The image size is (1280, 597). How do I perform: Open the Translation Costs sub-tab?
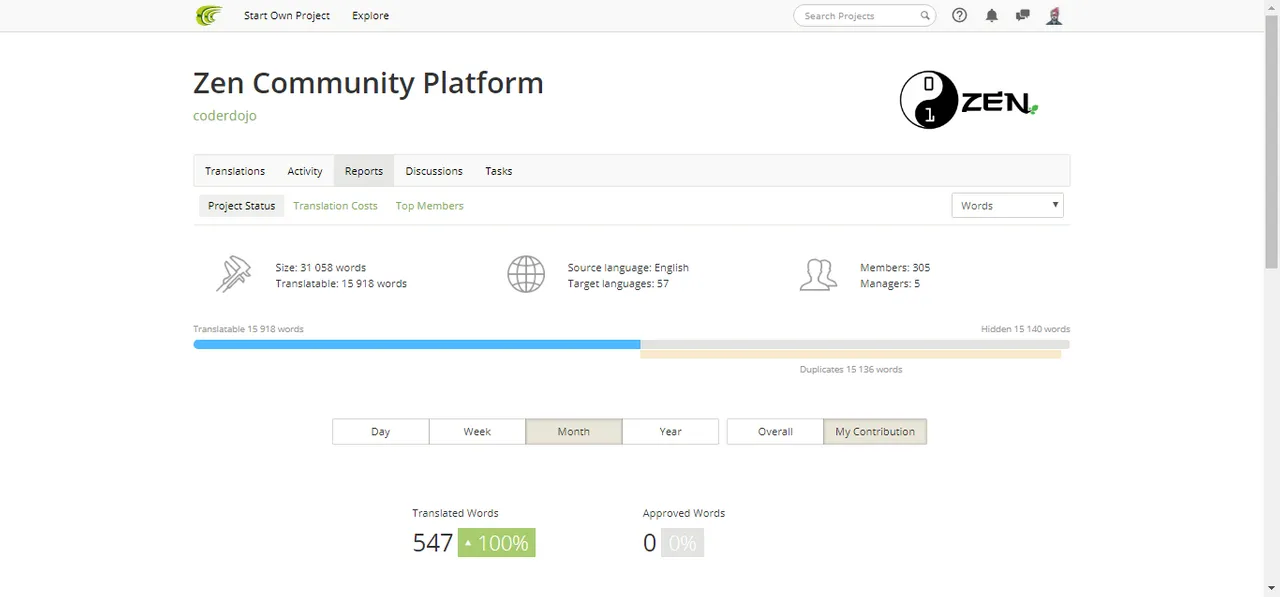tap(335, 205)
